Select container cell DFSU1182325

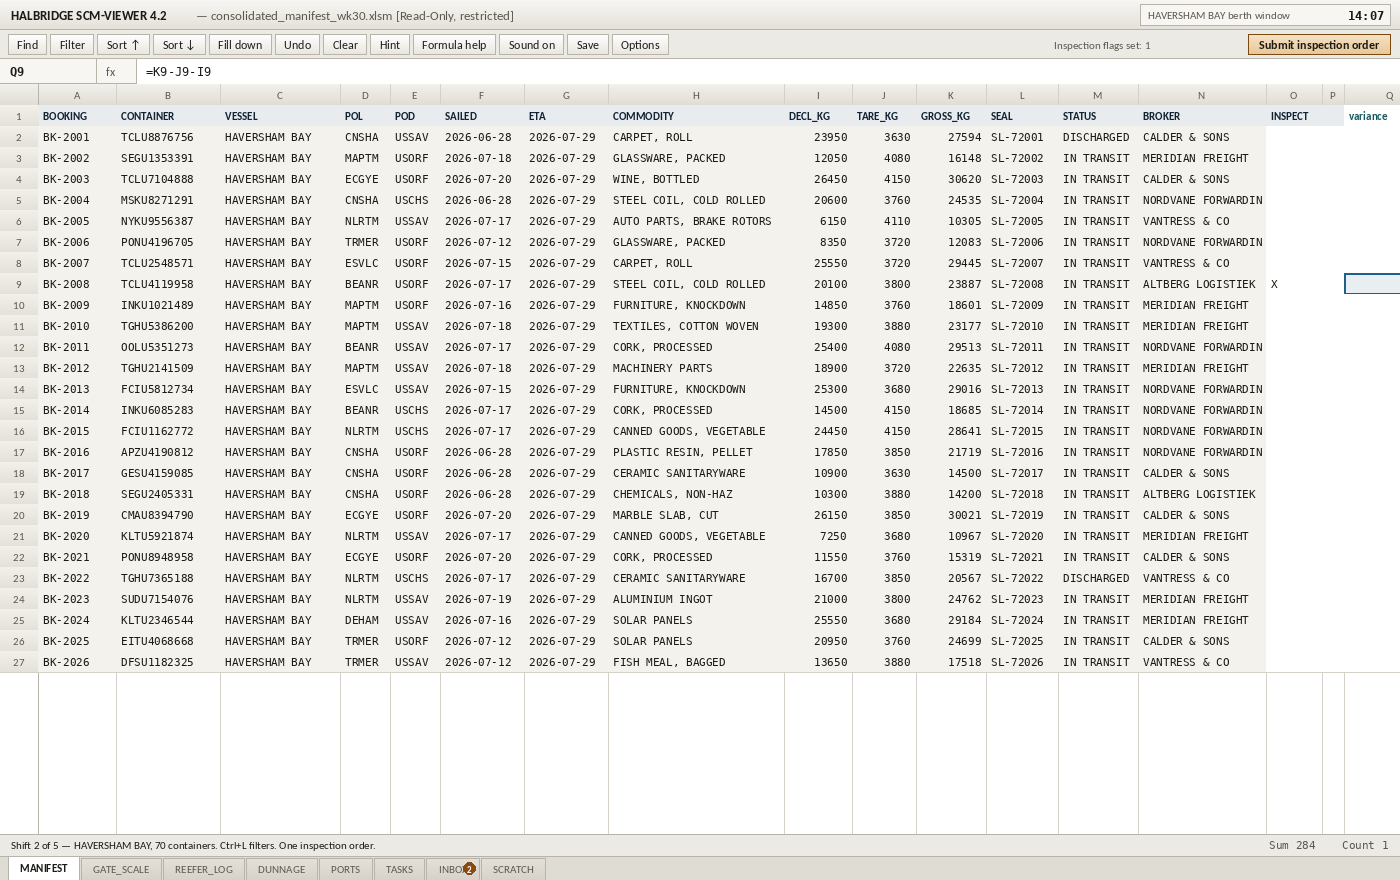click(x=168, y=662)
